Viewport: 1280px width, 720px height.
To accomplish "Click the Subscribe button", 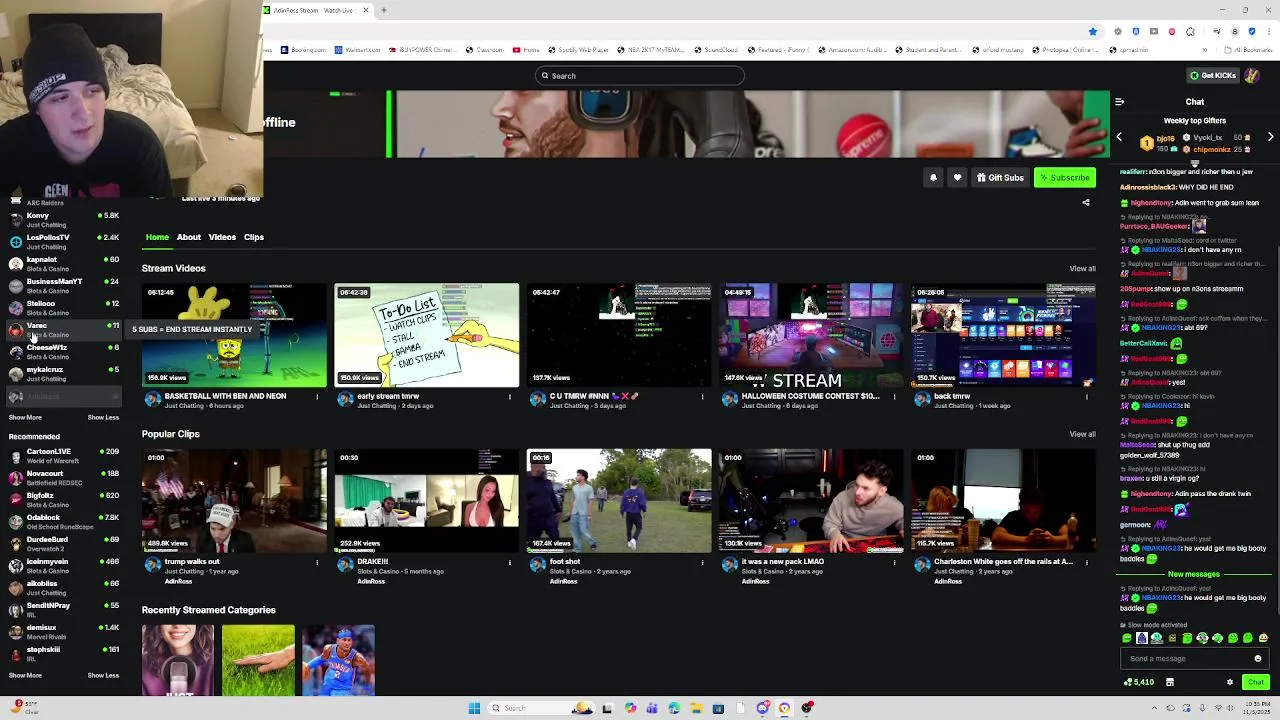I will pos(1065,178).
